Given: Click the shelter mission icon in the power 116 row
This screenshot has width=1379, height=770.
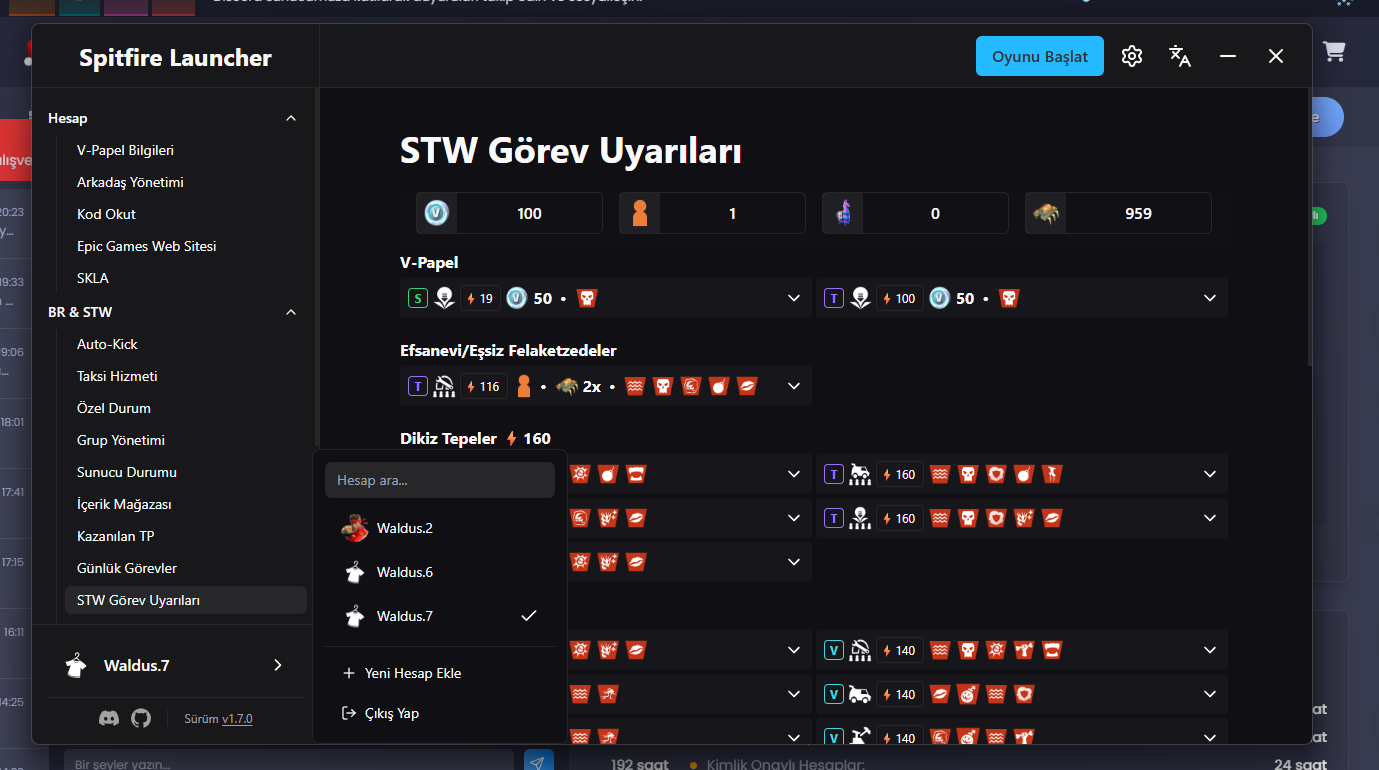Looking at the screenshot, I should pyautogui.click(x=444, y=386).
